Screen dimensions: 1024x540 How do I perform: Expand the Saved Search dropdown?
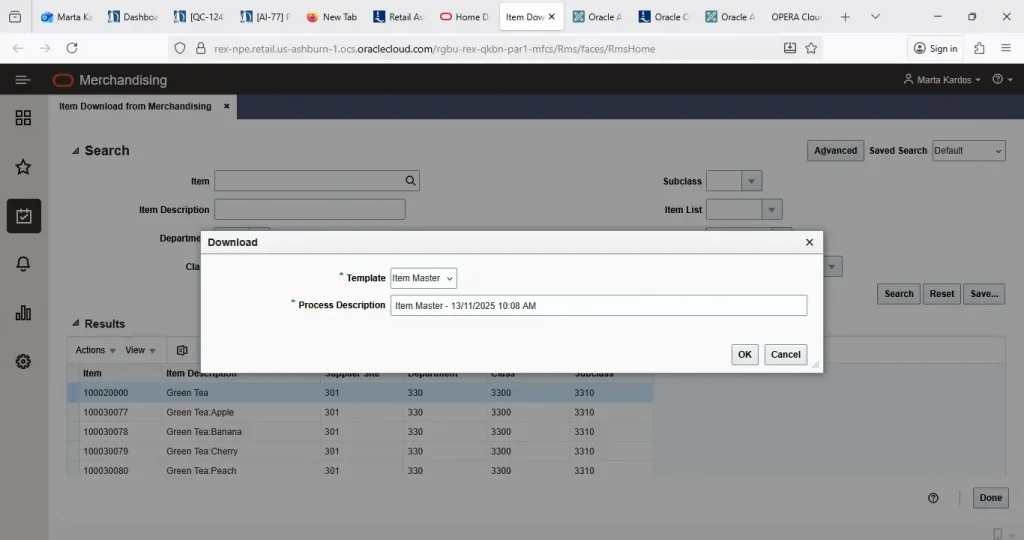click(968, 151)
